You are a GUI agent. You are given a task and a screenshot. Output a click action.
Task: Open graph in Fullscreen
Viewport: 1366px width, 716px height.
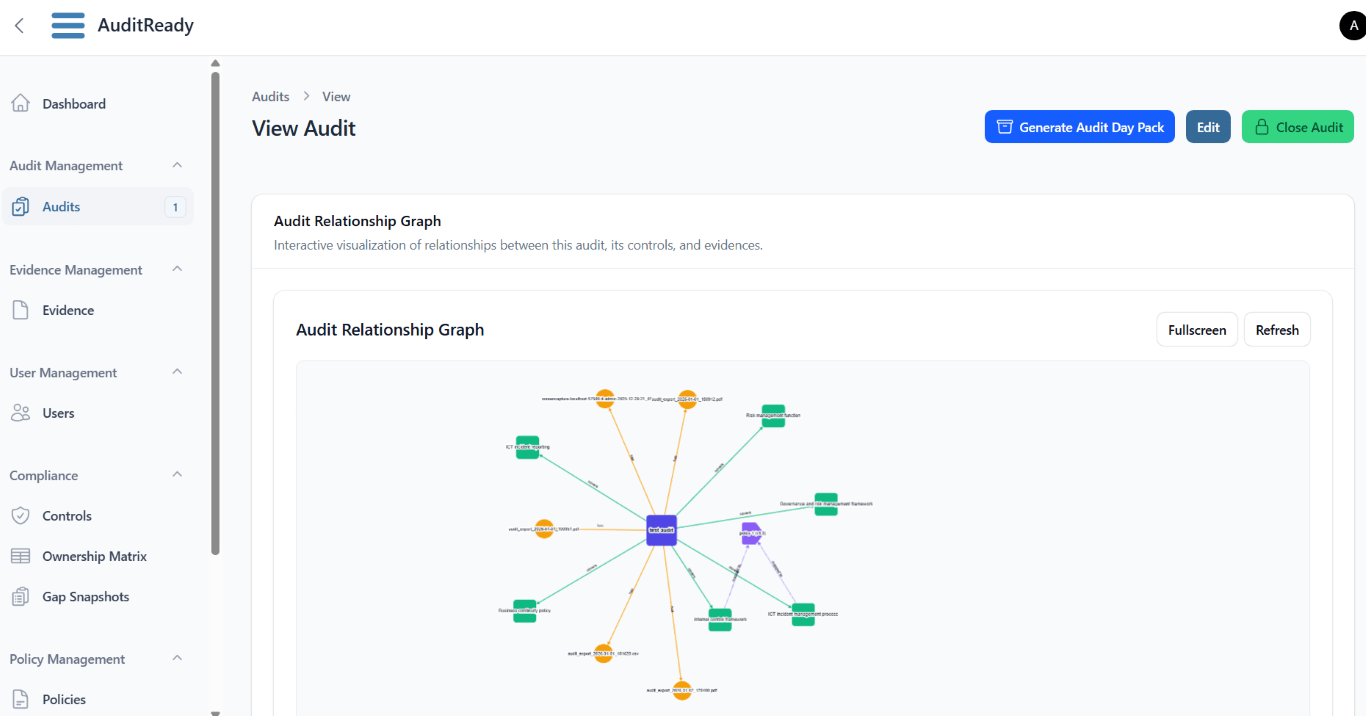(x=1196, y=330)
